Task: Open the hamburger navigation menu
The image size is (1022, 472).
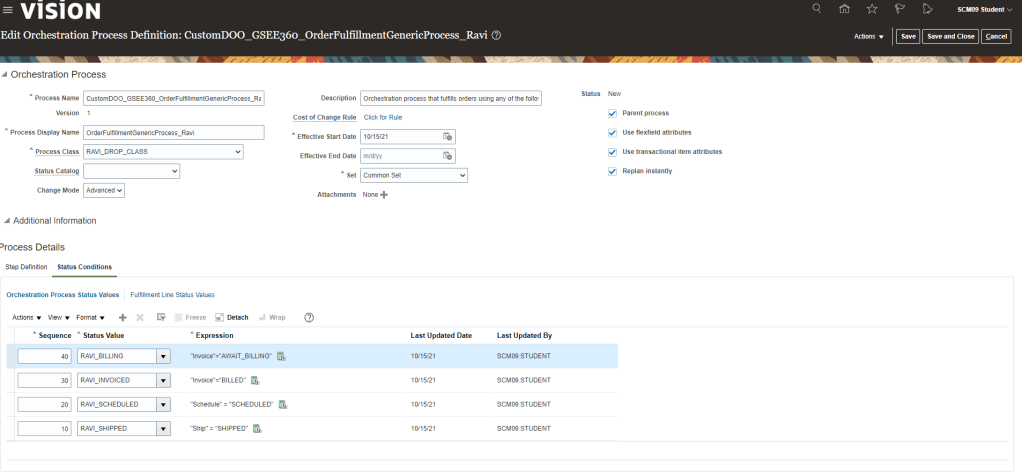Action: pyautogui.click(x=8, y=10)
